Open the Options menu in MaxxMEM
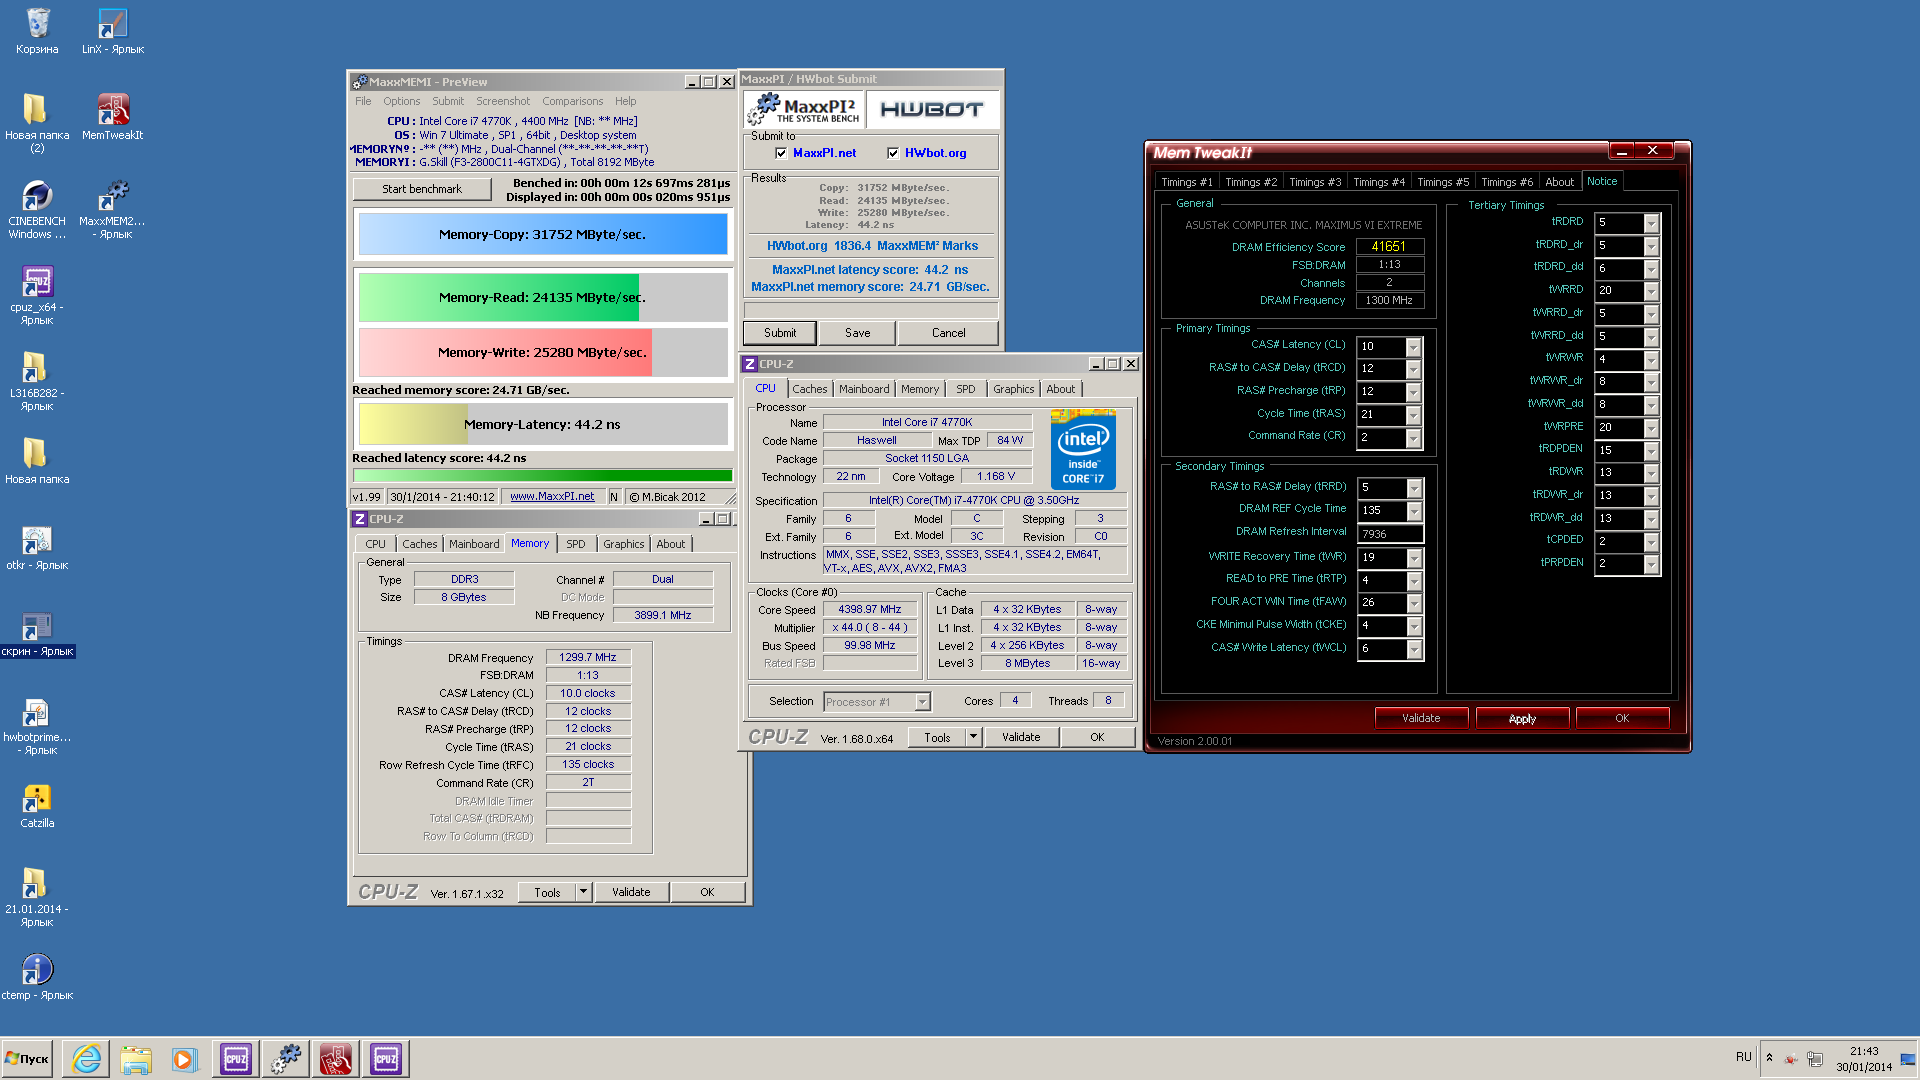This screenshot has height=1080, width=1920. 401,101
